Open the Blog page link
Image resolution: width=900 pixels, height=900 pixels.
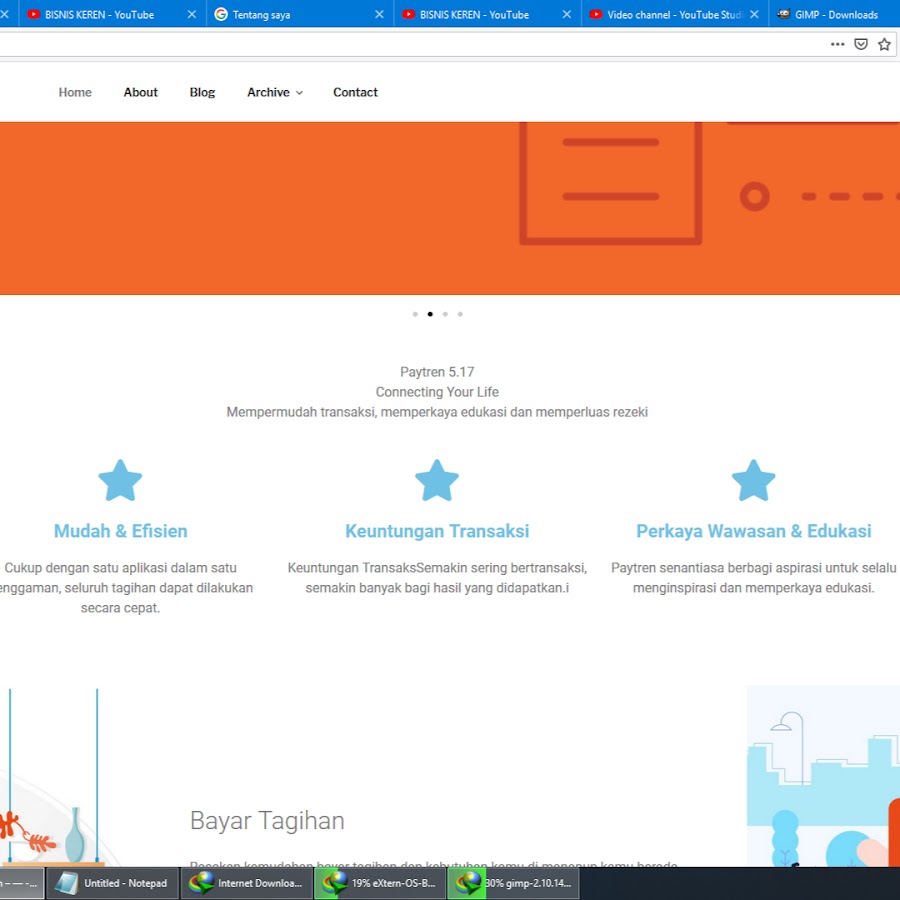click(x=202, y=92)
